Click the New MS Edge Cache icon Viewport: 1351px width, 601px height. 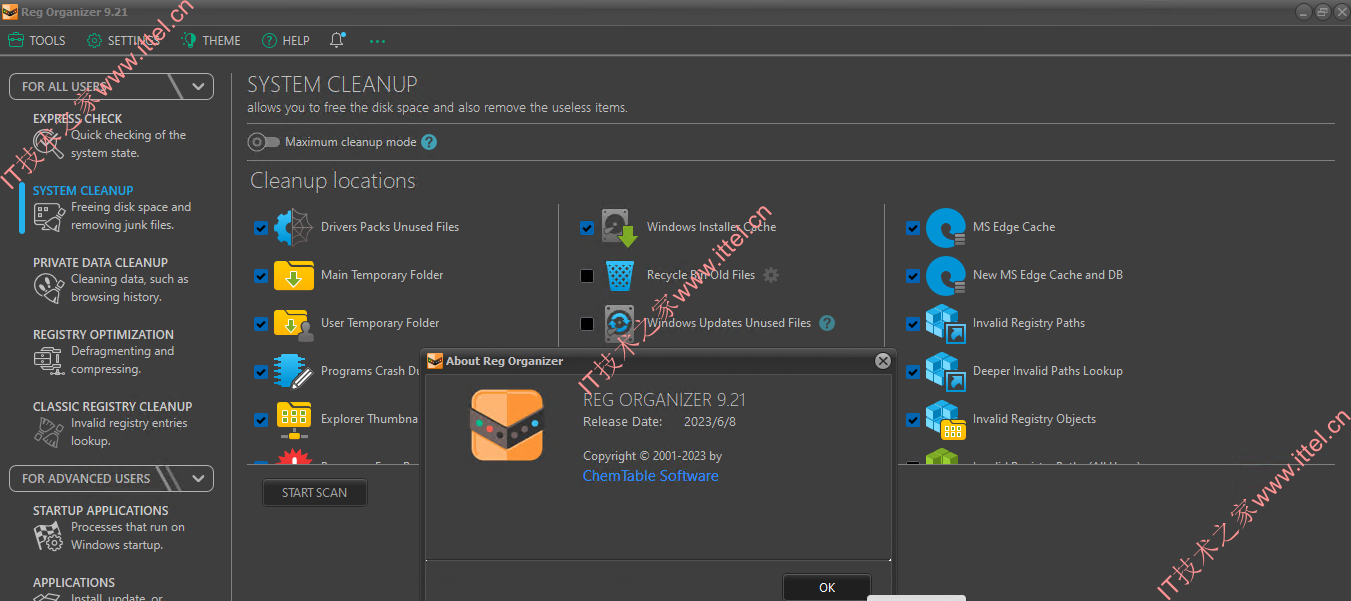[x=946, y=276]
